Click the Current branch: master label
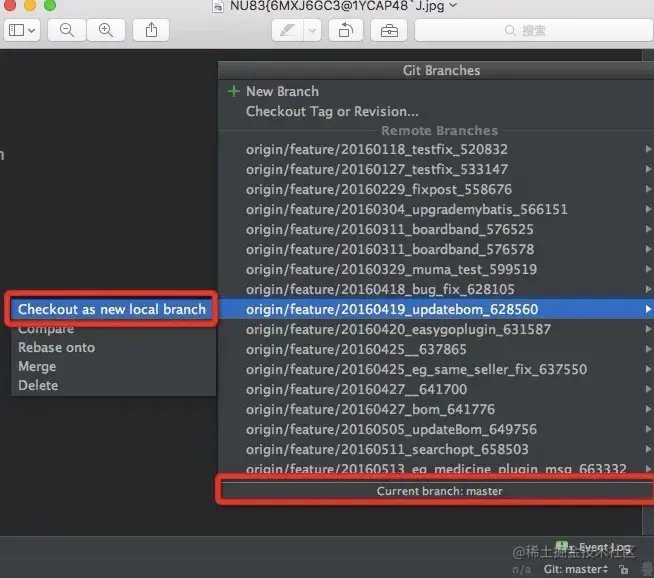 pyautogui.click(x=439, y=491)
